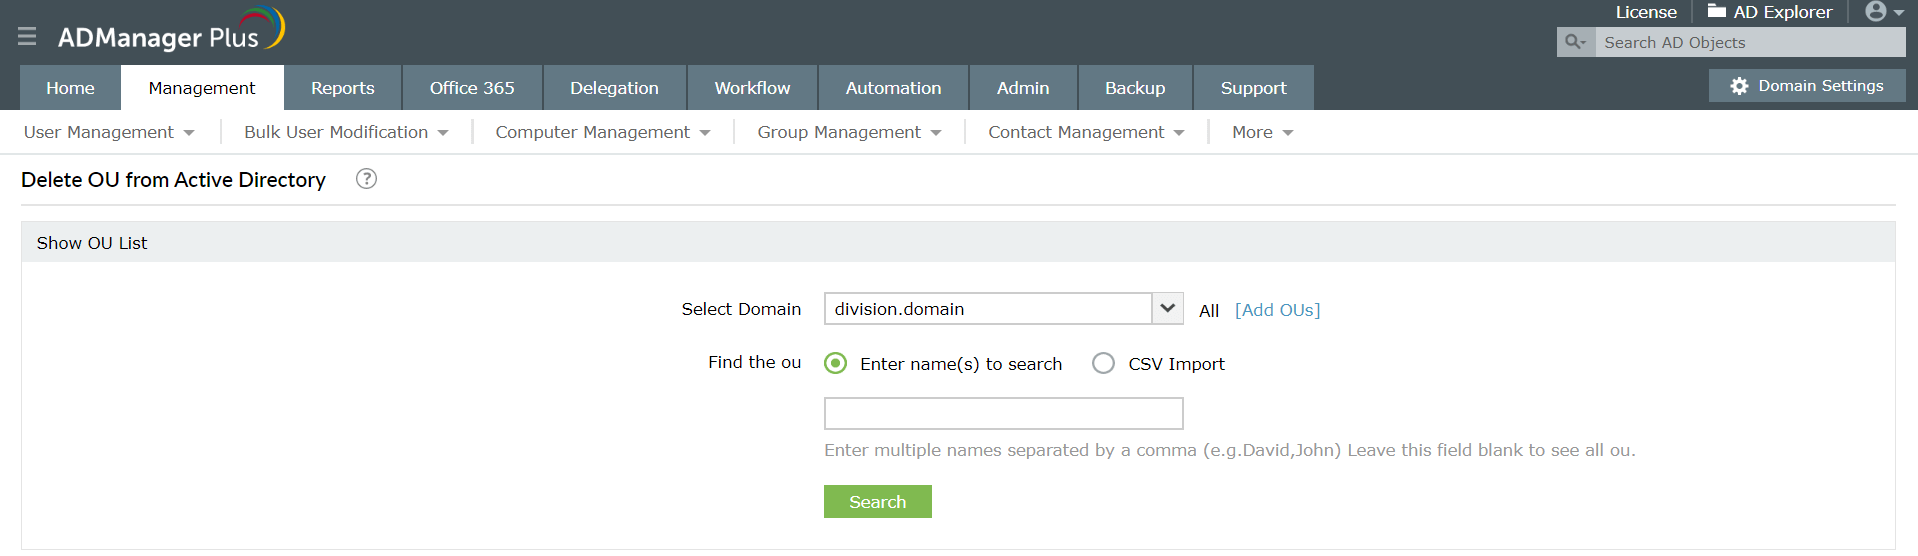Open the hamburger menu icon

tap(27, 37)
